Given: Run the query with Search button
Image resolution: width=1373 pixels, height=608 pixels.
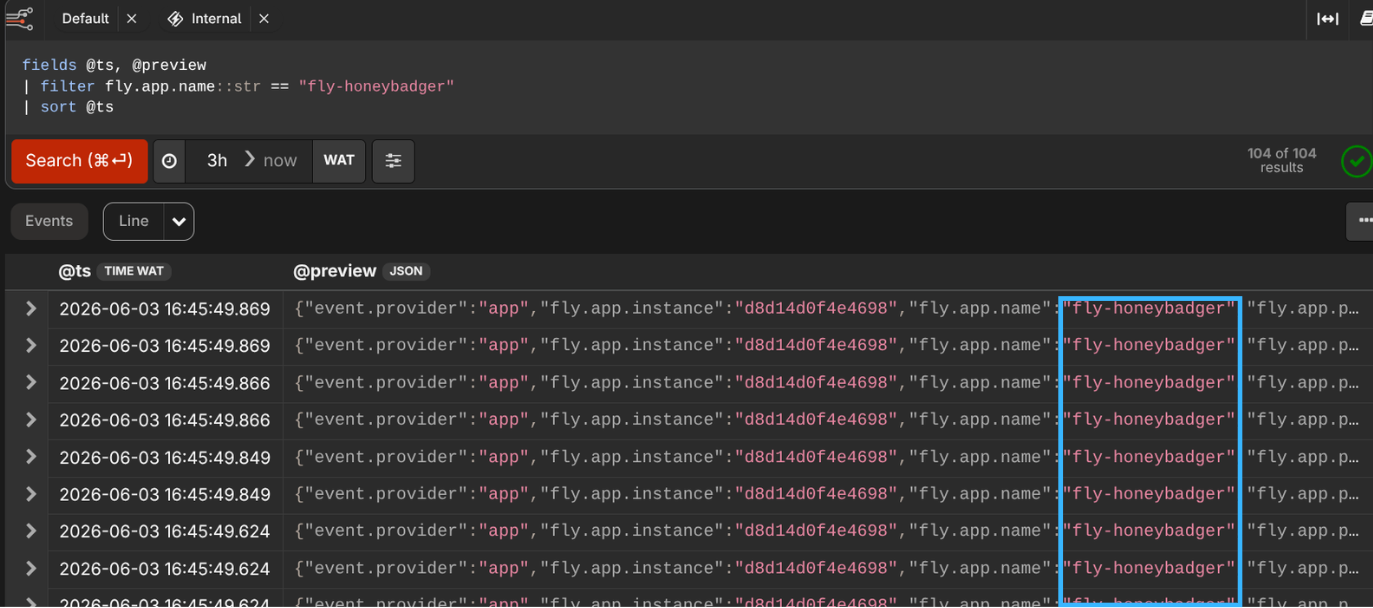Looking at the screenshot, I should 79,161.
